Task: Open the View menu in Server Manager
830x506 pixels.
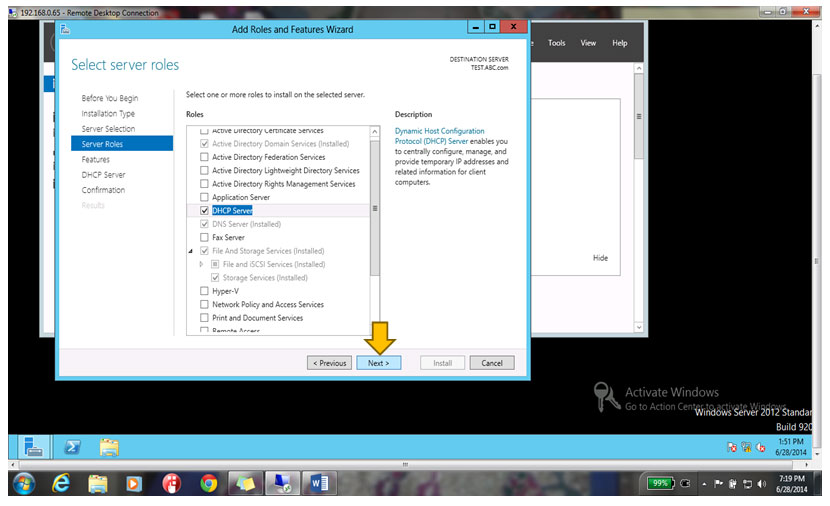Action: pyautogui.click(x=588, y=43)
